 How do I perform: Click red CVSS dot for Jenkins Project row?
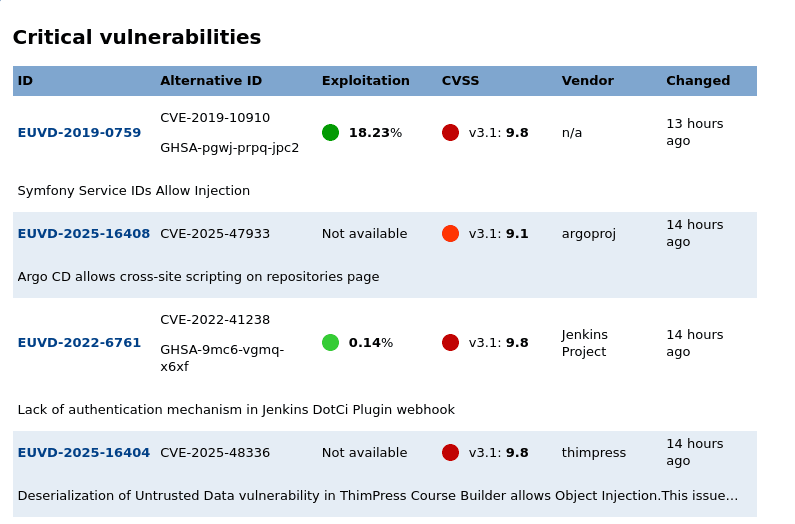coord(450,343)
